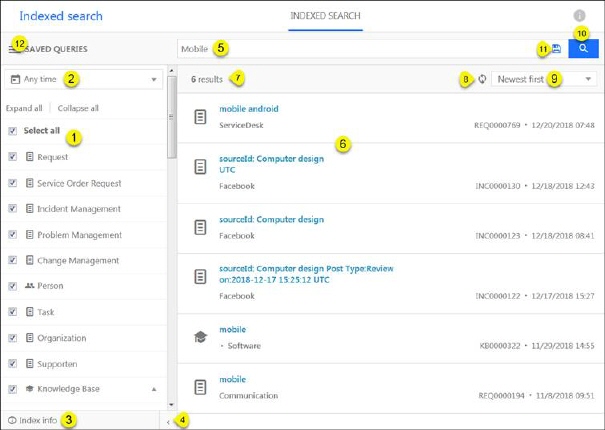Save the query with the floppy disk icon
This screenshot has height=430, width=605.
[x=556, y=48]
